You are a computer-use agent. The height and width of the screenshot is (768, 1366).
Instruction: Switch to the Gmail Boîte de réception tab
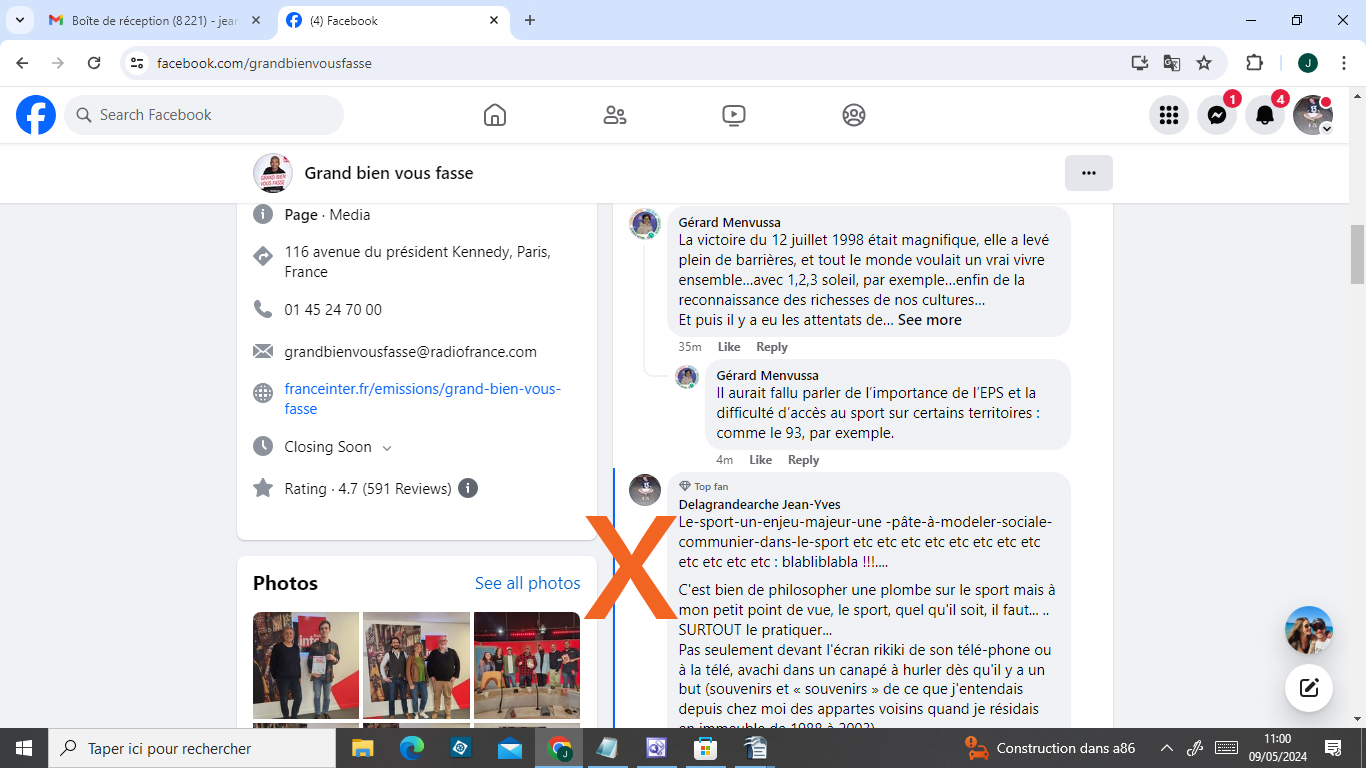point(155,20)
